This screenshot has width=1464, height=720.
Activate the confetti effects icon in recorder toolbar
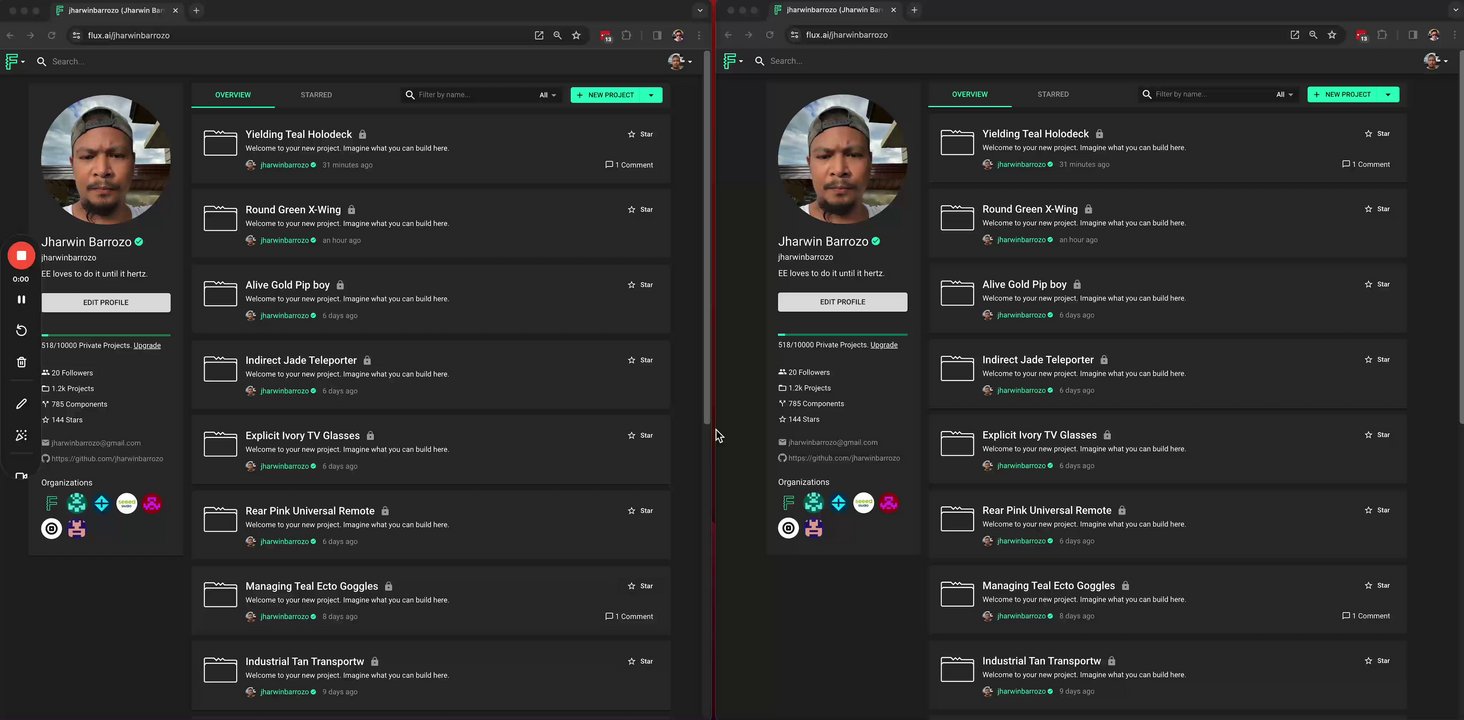(x=21, y=435)
